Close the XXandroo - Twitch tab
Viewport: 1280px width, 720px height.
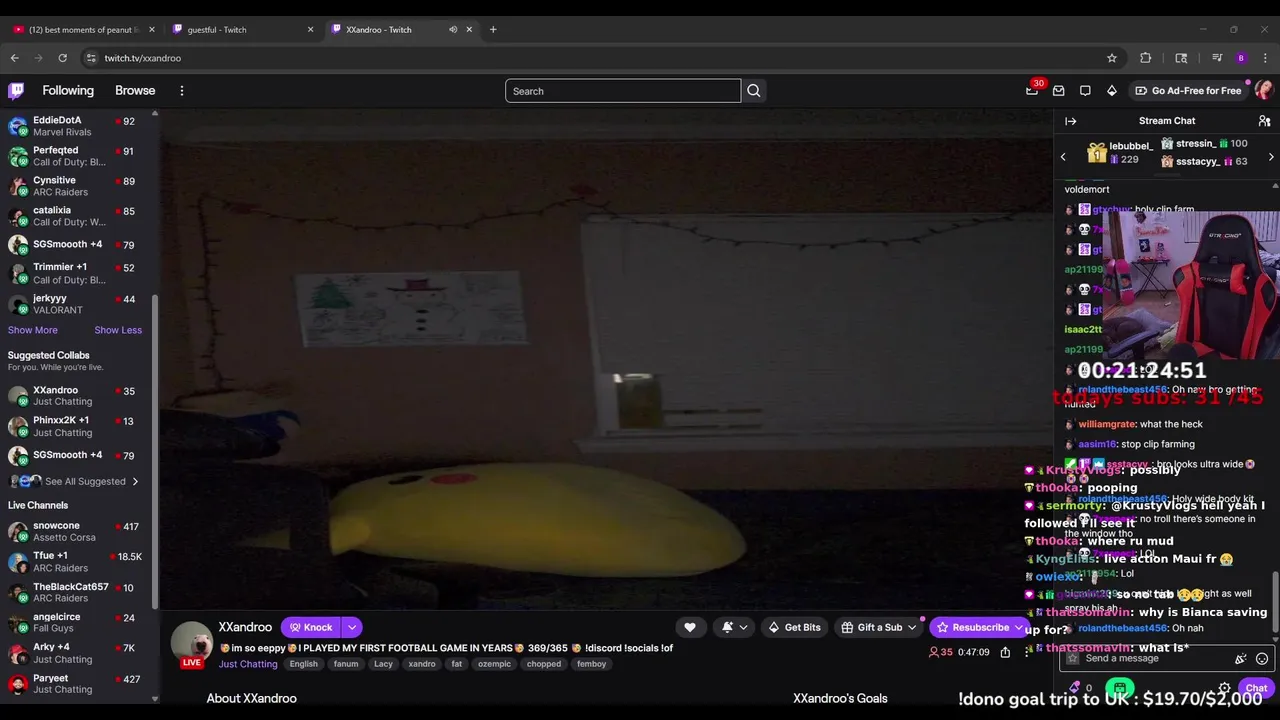(x=469, y=29)
